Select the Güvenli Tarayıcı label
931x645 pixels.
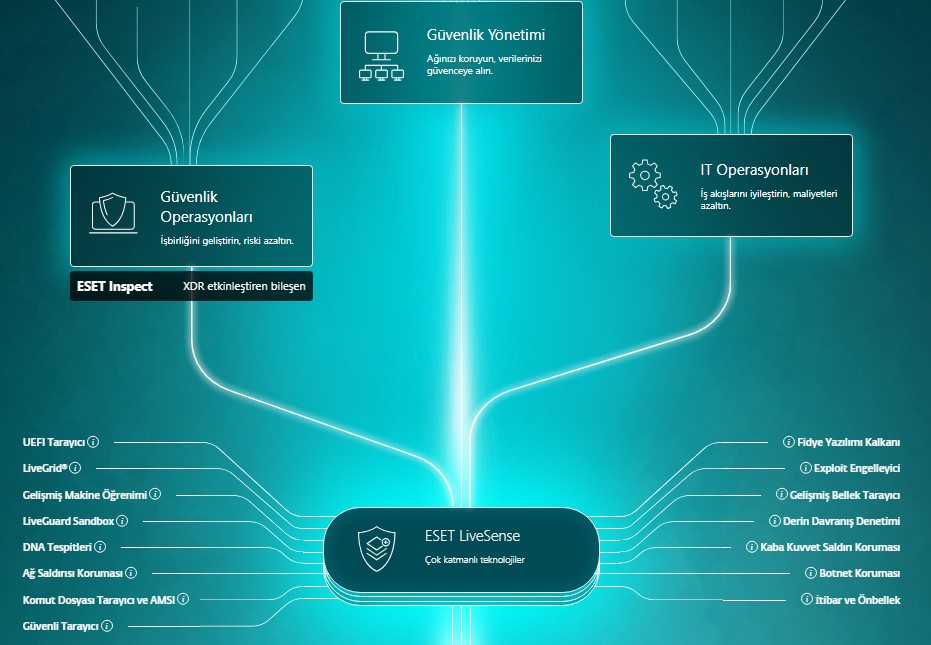click(x=61, y=626)
